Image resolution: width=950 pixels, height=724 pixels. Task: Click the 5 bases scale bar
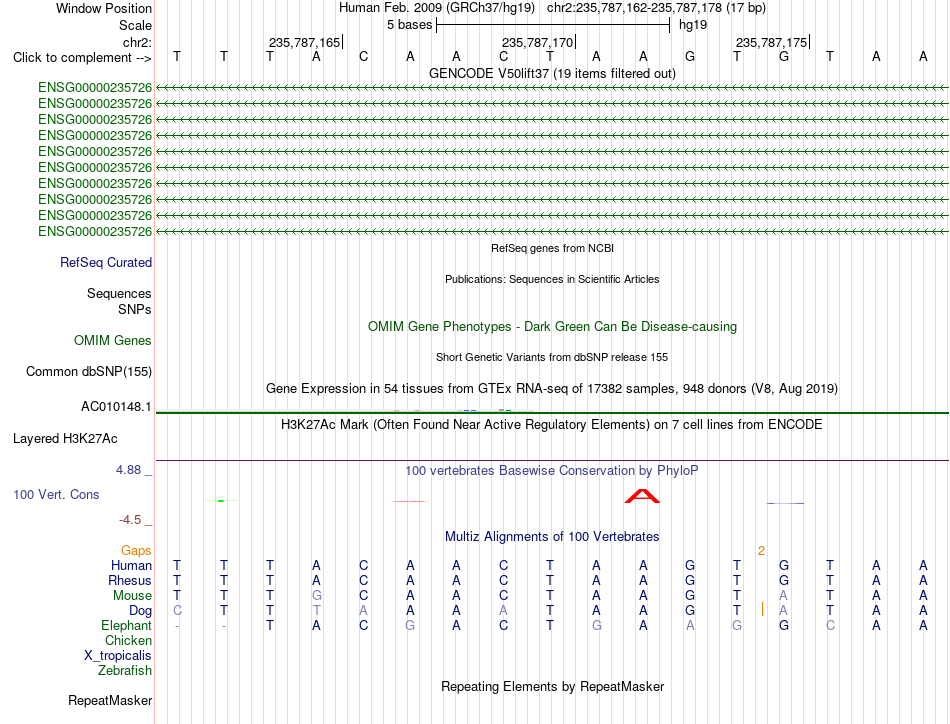pos(553,25)
